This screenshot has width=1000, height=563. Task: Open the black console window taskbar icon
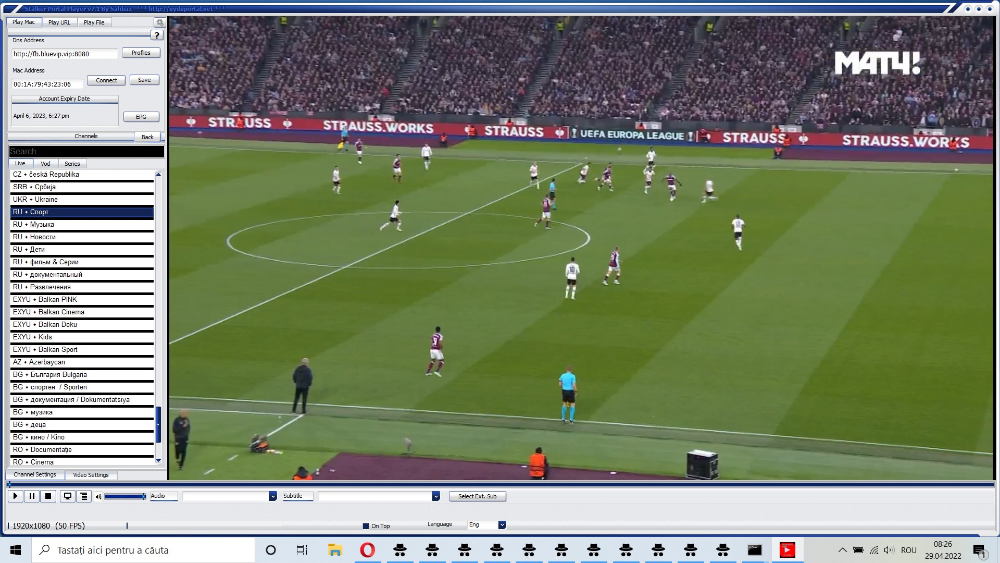click(x=754, y=550)
